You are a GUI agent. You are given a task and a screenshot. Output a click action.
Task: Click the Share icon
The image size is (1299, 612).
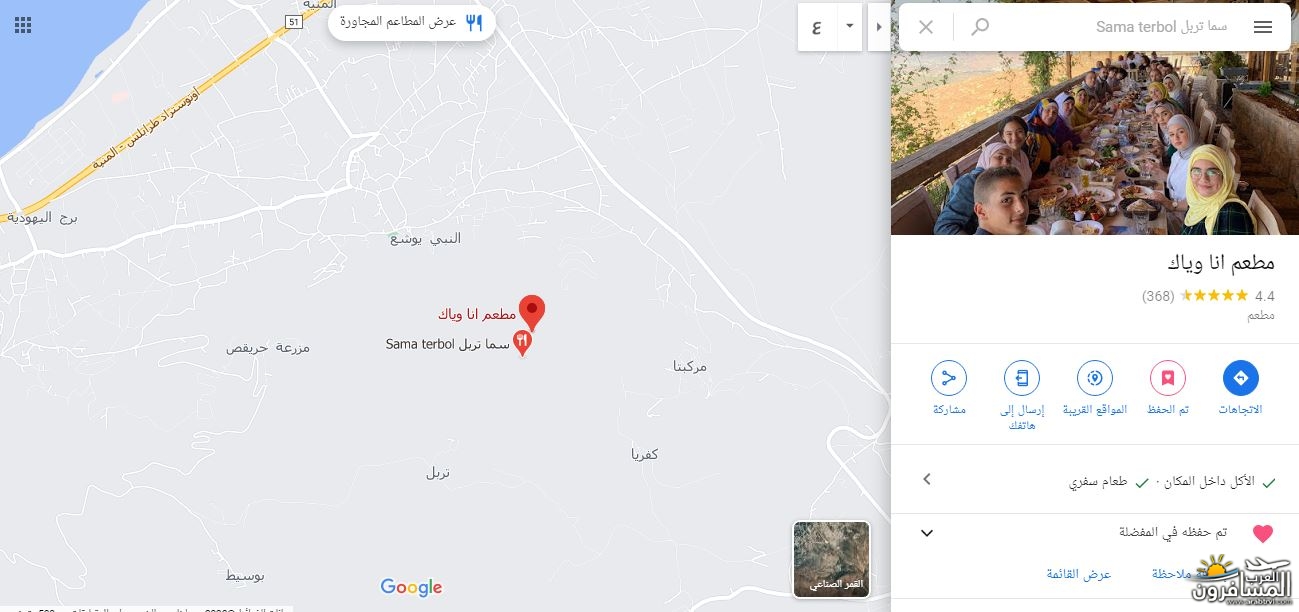pos(949,378)
